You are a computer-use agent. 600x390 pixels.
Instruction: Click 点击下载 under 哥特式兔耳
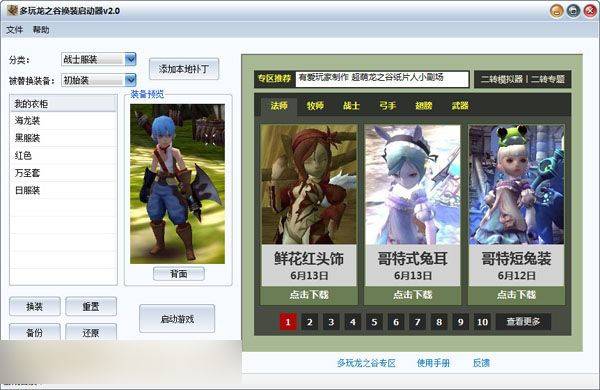[x=412, y=295]
